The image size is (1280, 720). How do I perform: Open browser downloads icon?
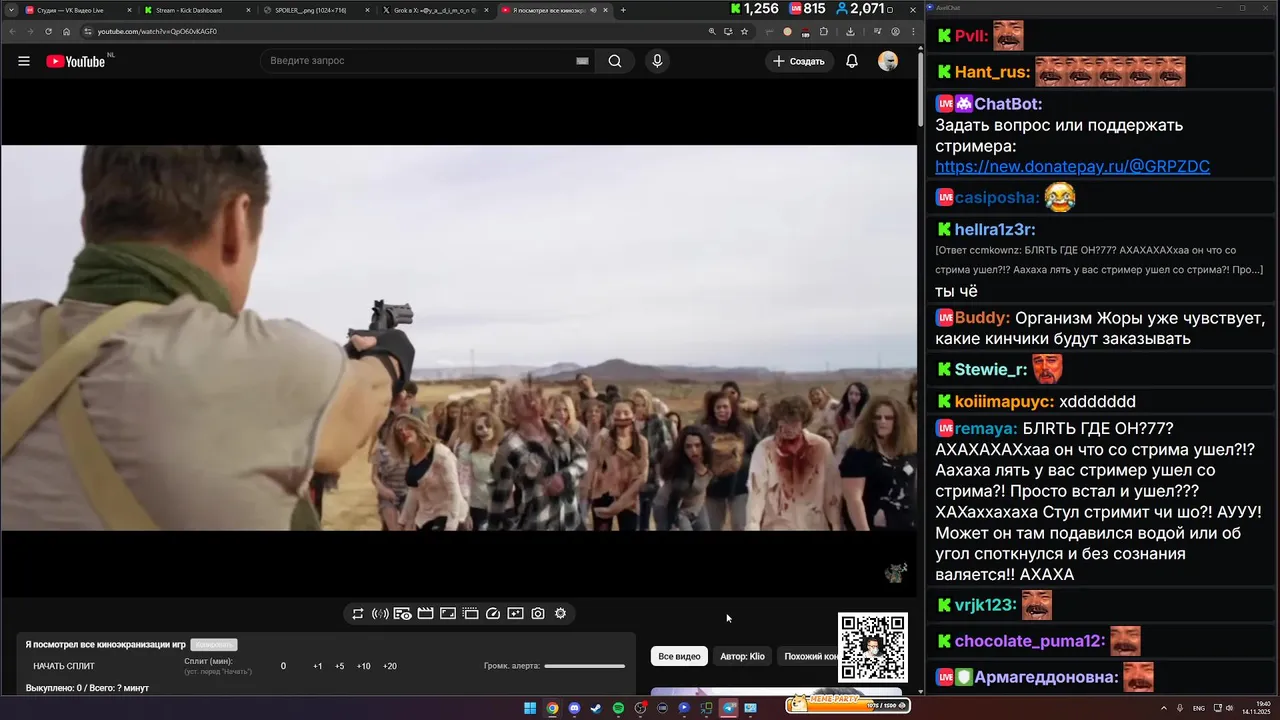point(850,31)
